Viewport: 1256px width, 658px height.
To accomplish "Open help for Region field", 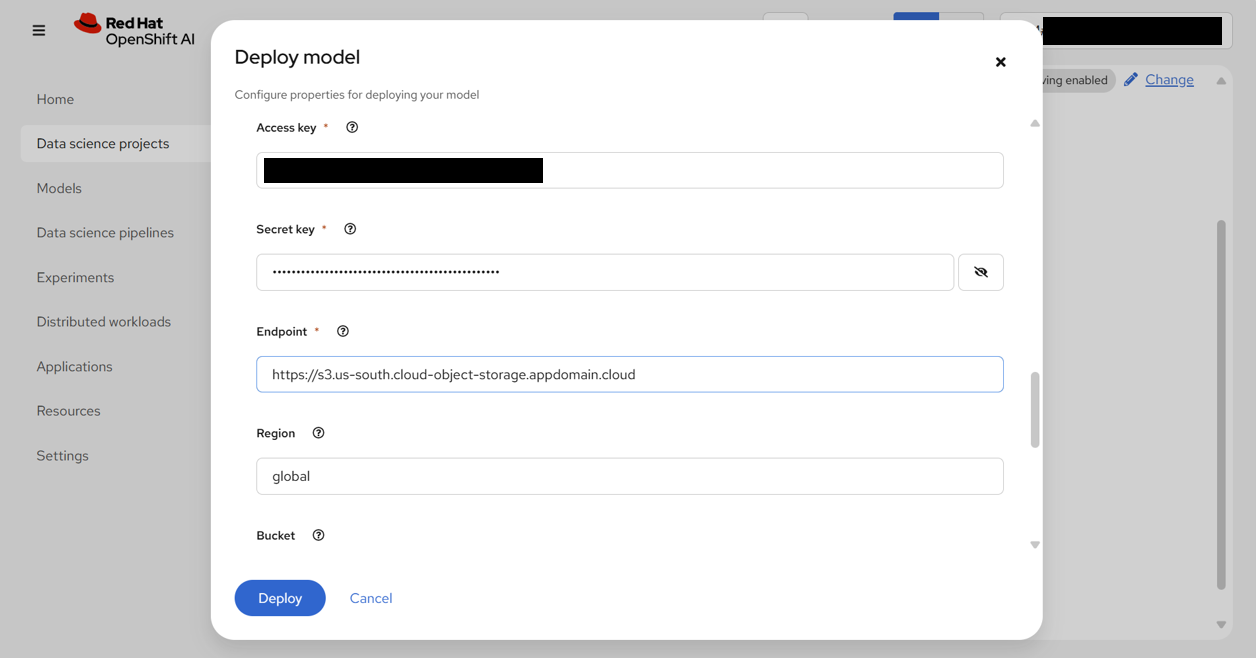I will tap(318, 433).
